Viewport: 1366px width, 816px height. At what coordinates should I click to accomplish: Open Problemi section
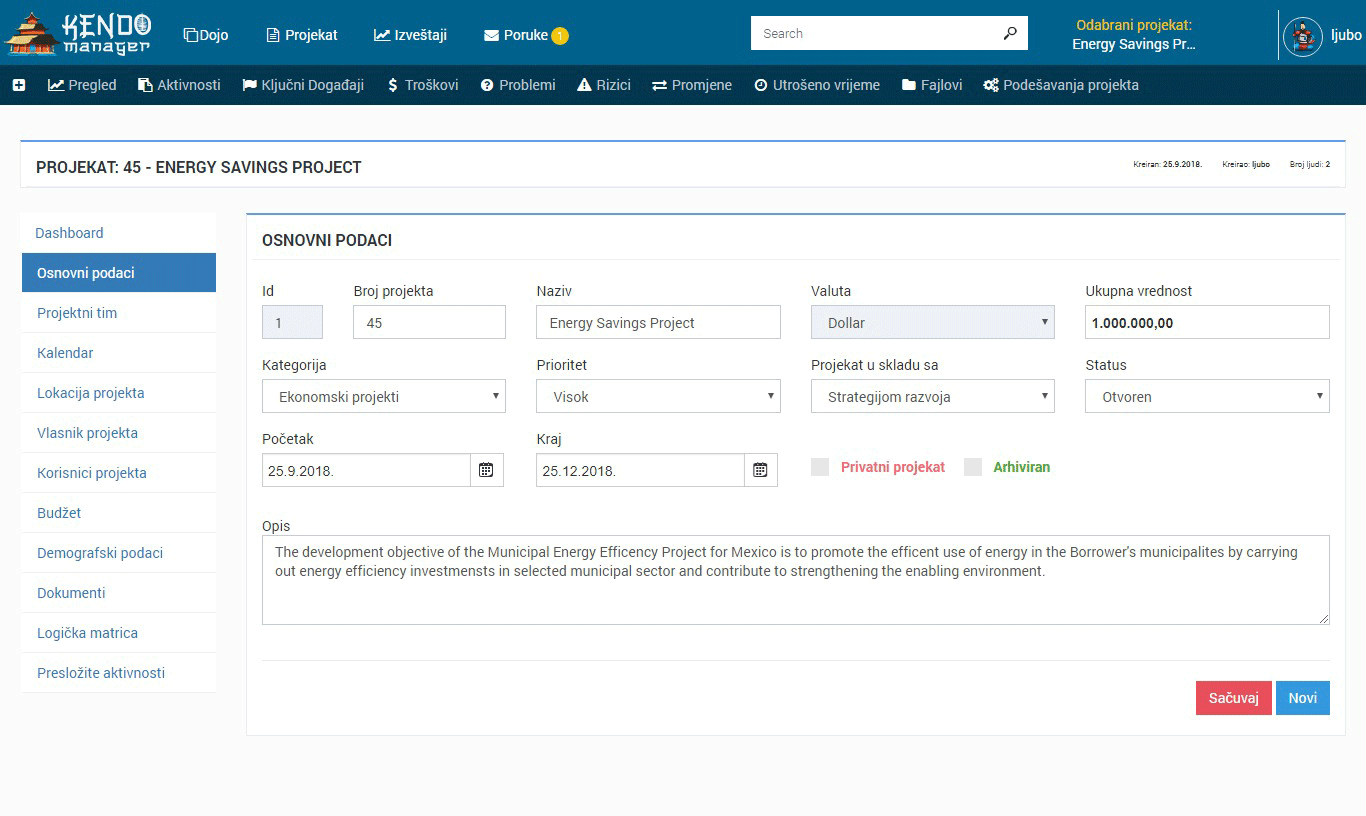tap(518, 85)
